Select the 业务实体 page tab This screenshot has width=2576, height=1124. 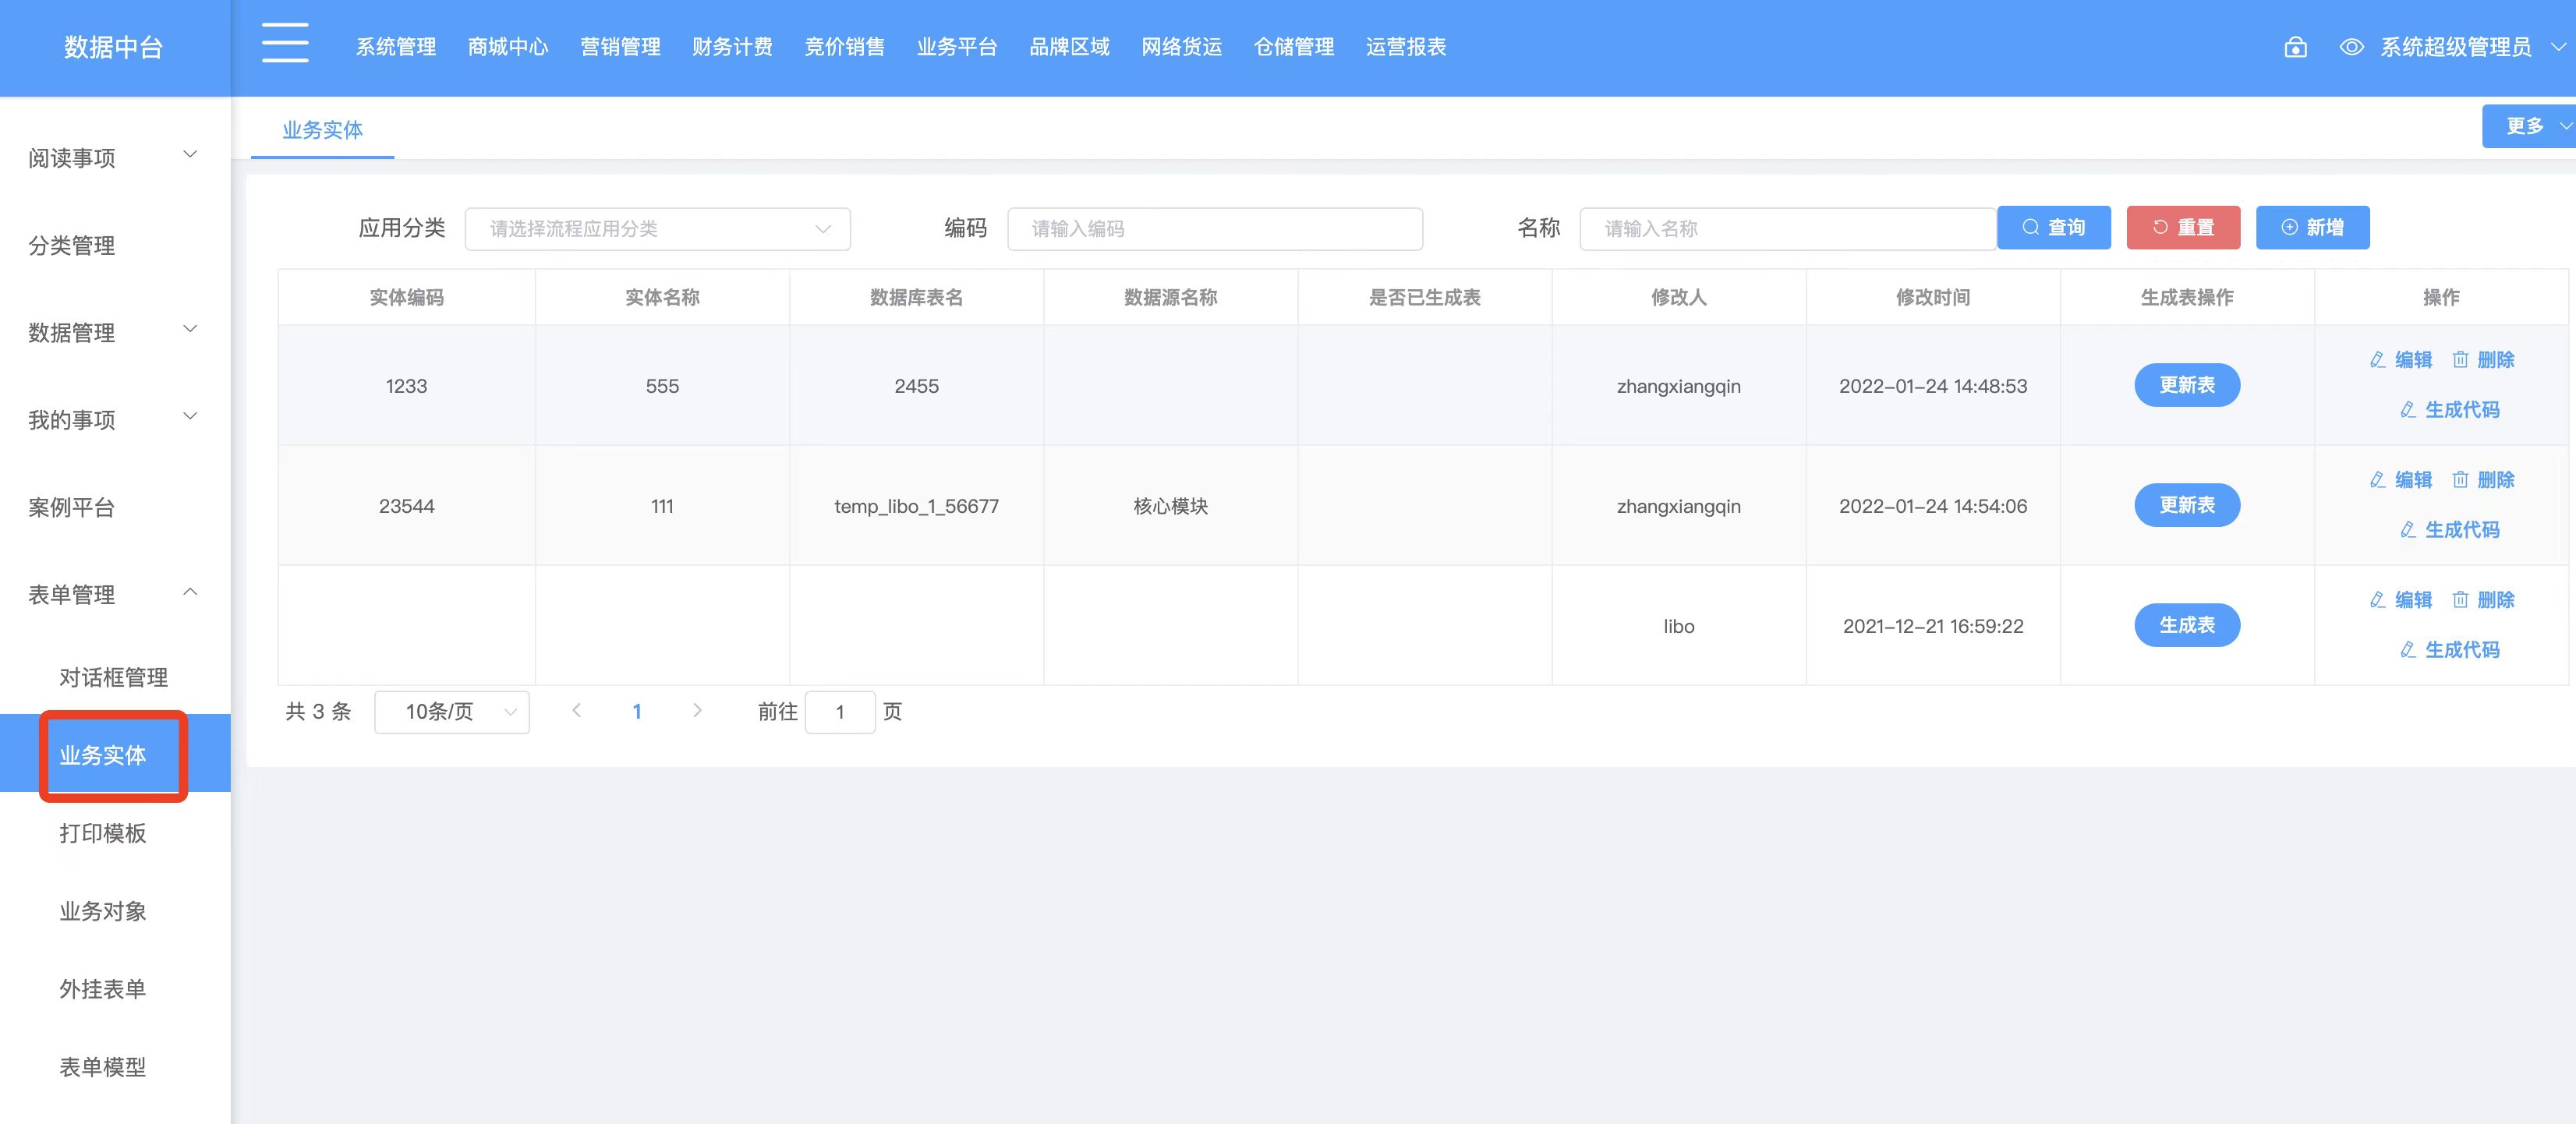(x=322, y=130)
